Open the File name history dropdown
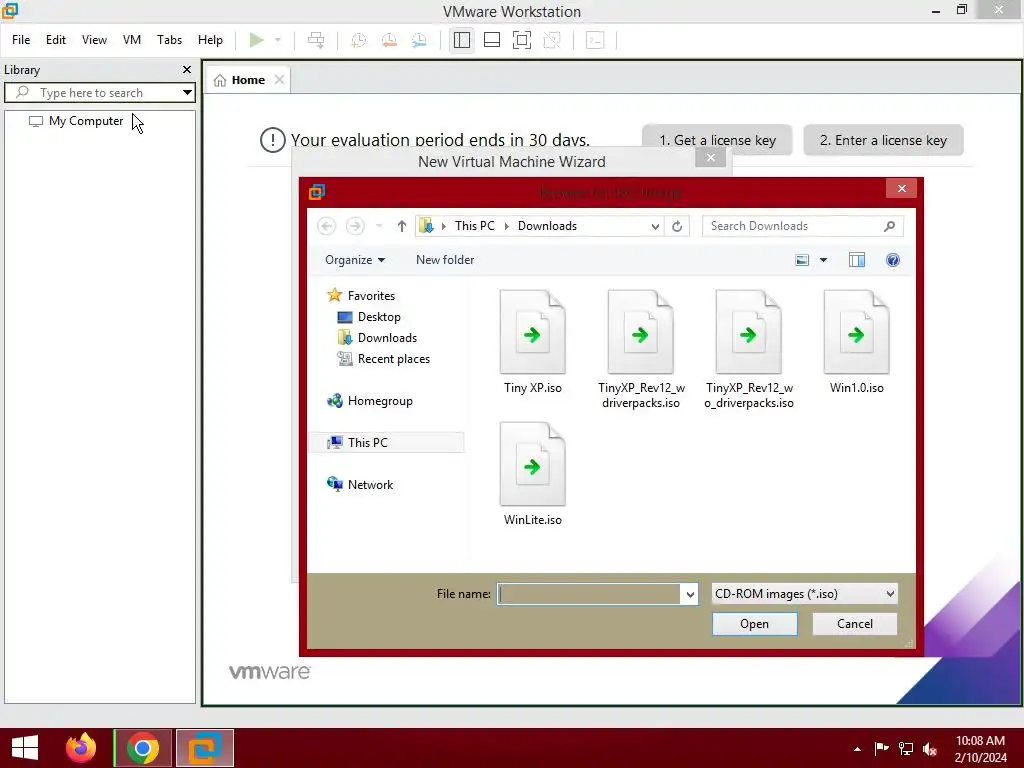Screen dimensions: 1024x768 coord(690,594)
